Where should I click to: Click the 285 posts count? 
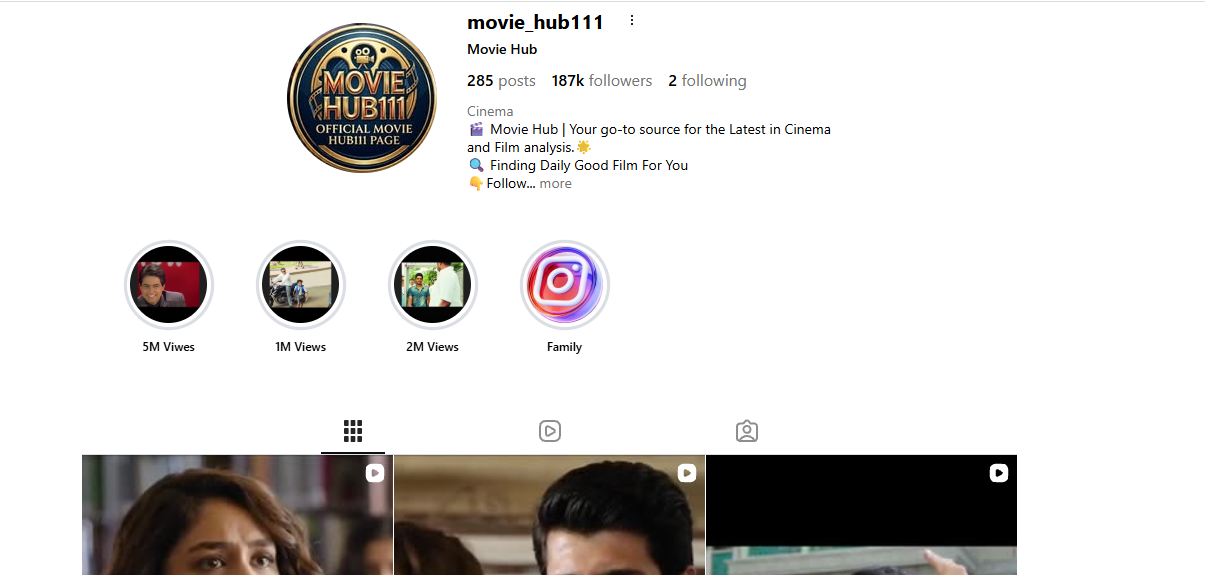point(501,81)
